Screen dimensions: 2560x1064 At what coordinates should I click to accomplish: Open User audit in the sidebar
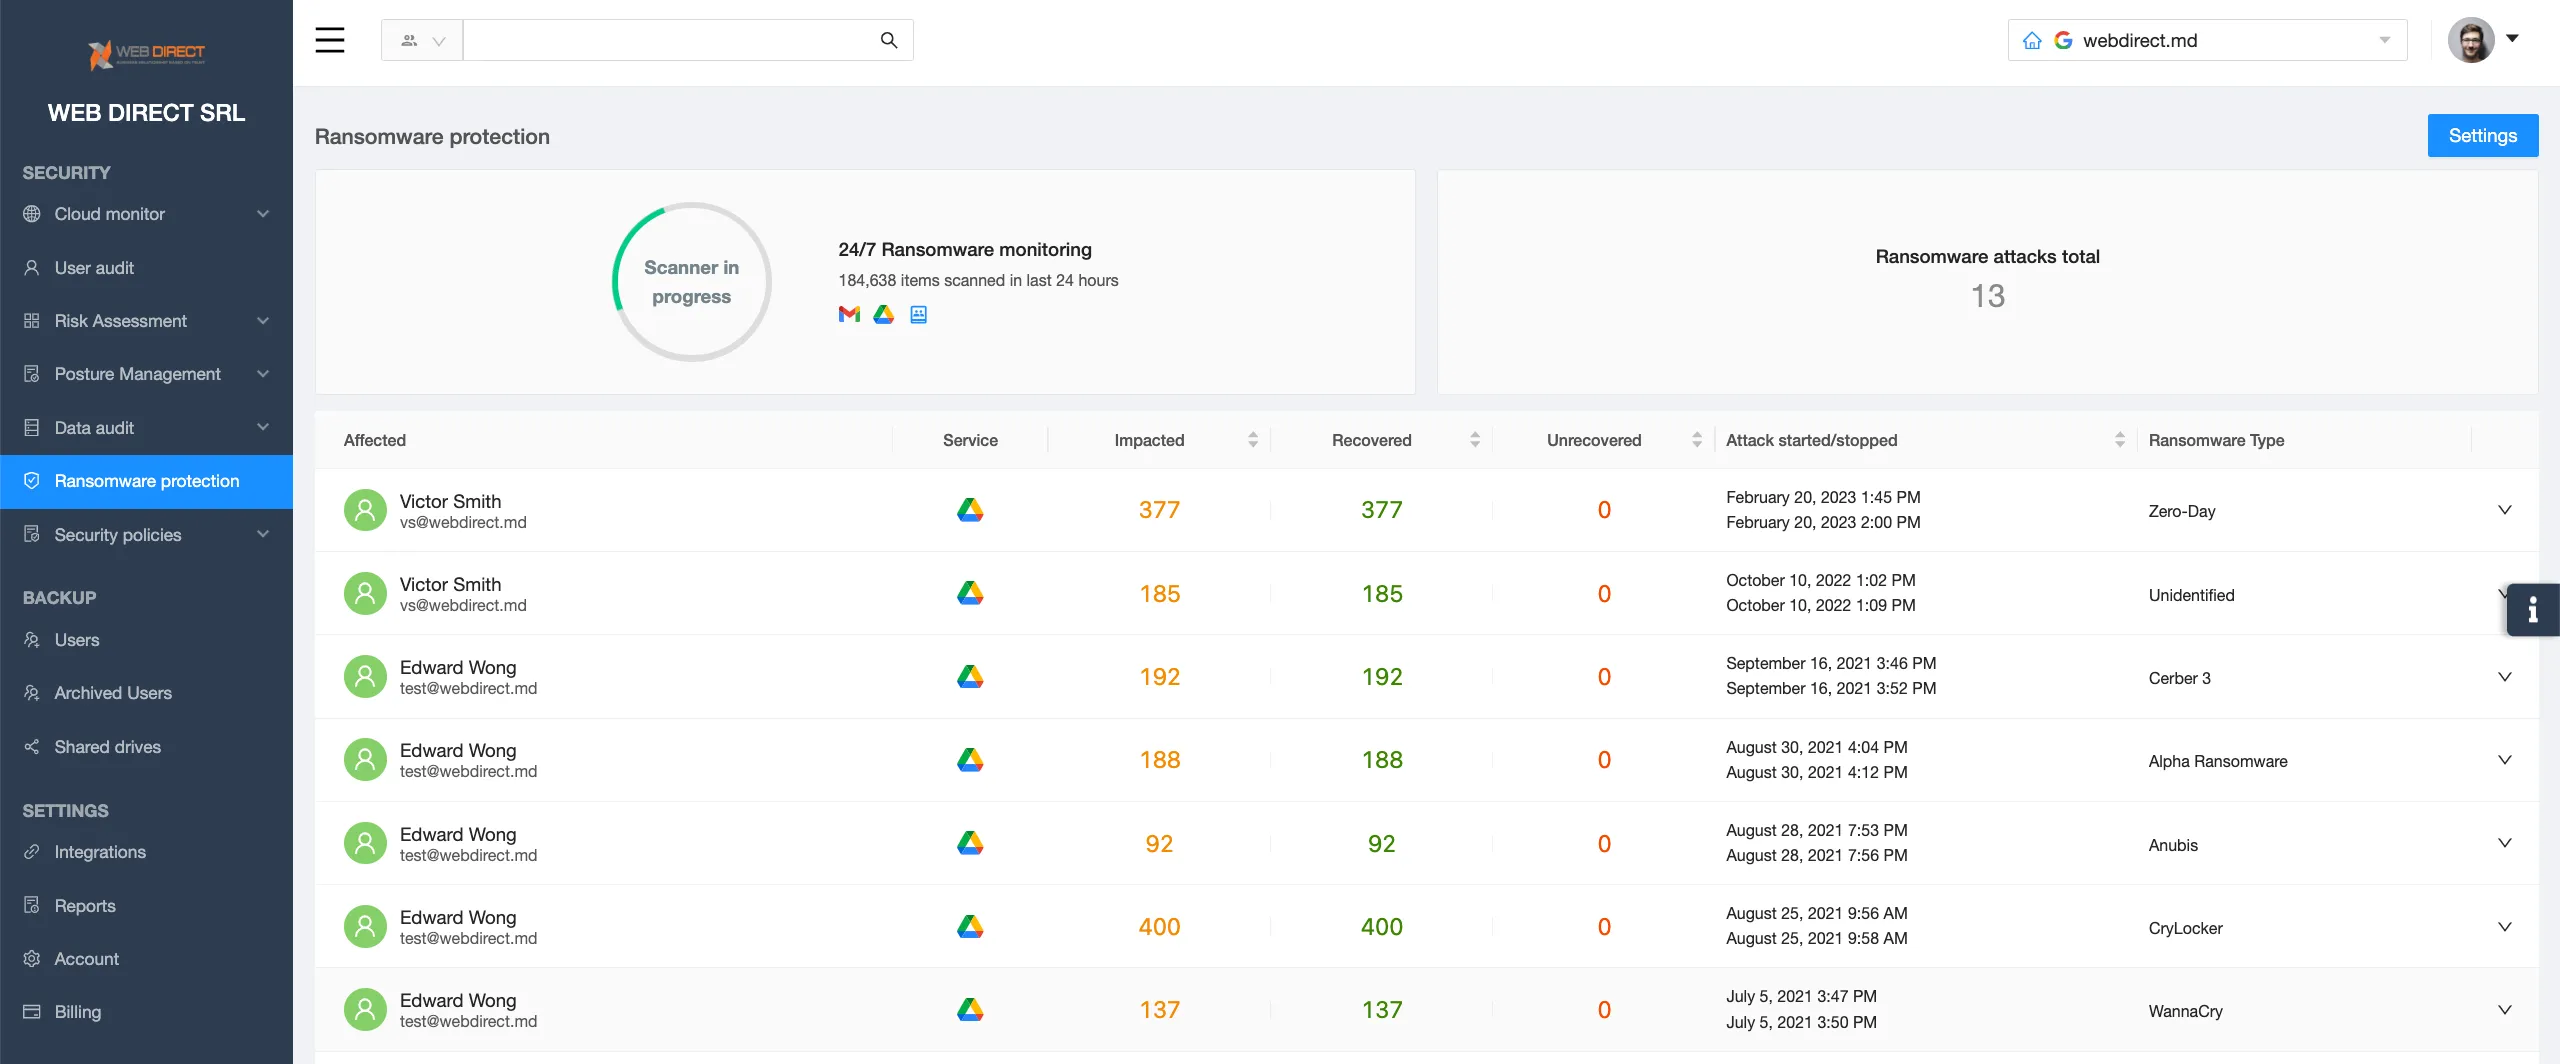click(x=94, y=268)
